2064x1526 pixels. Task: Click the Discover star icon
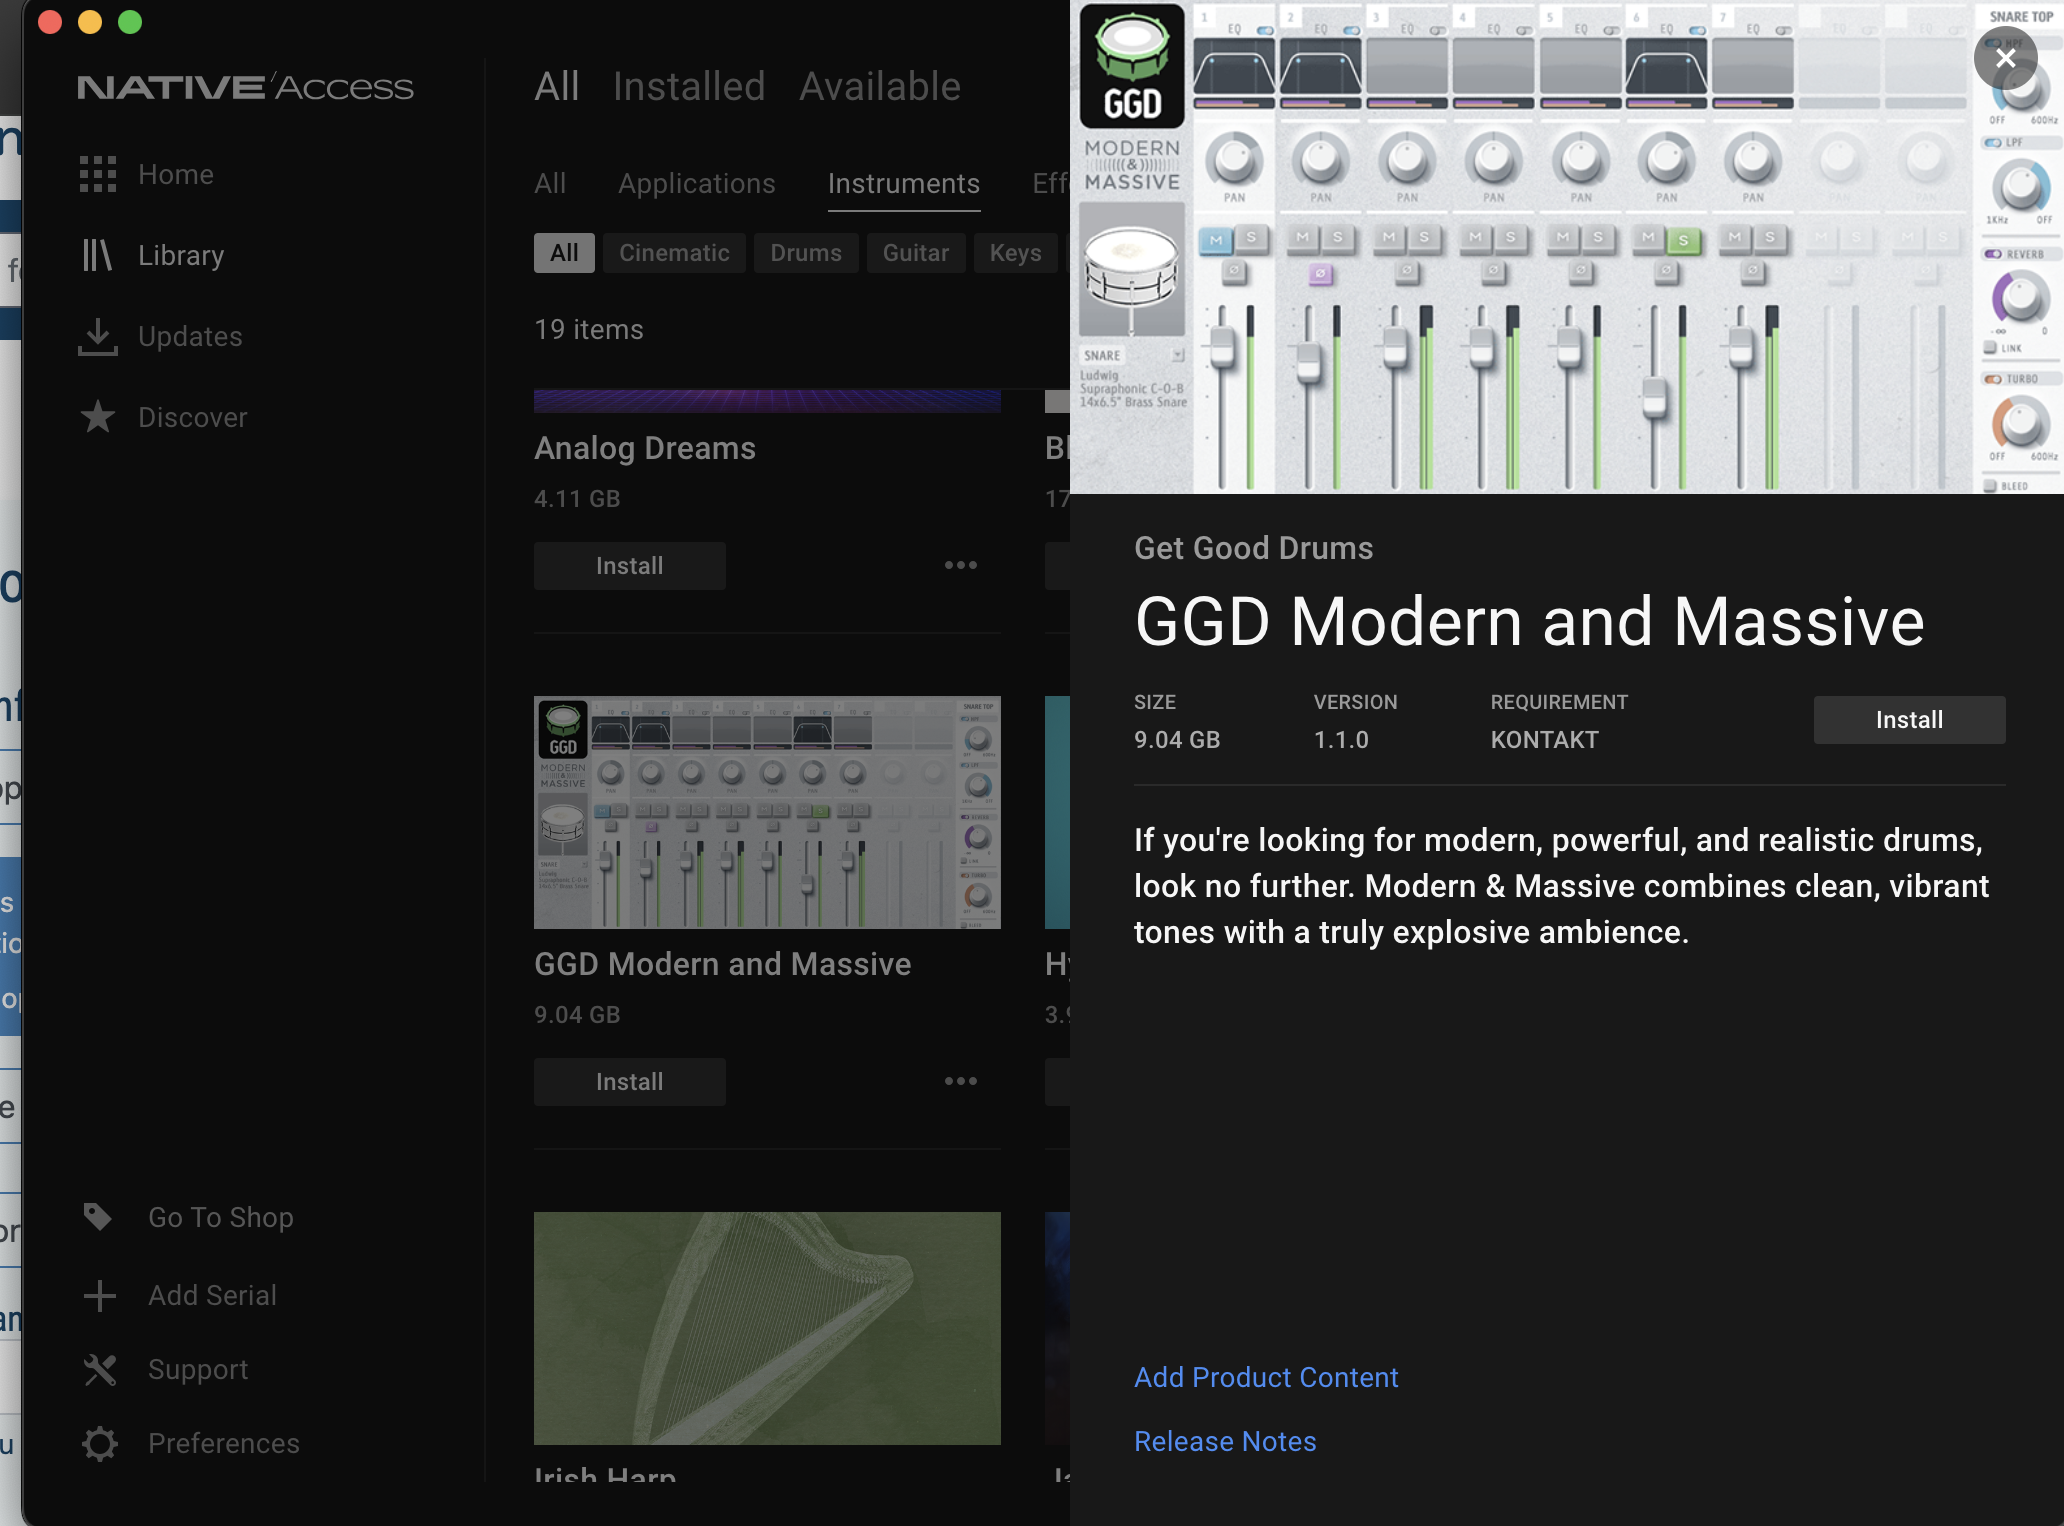[x=98, y=417]
